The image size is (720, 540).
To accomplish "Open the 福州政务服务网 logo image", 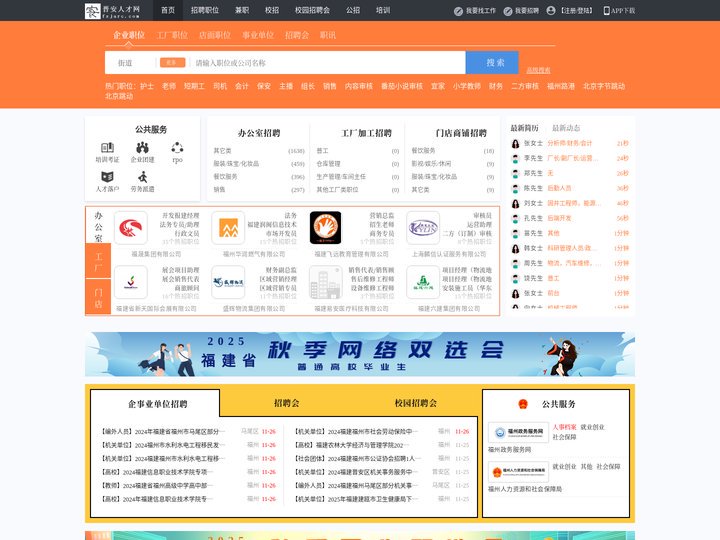I will click(518, 432).
